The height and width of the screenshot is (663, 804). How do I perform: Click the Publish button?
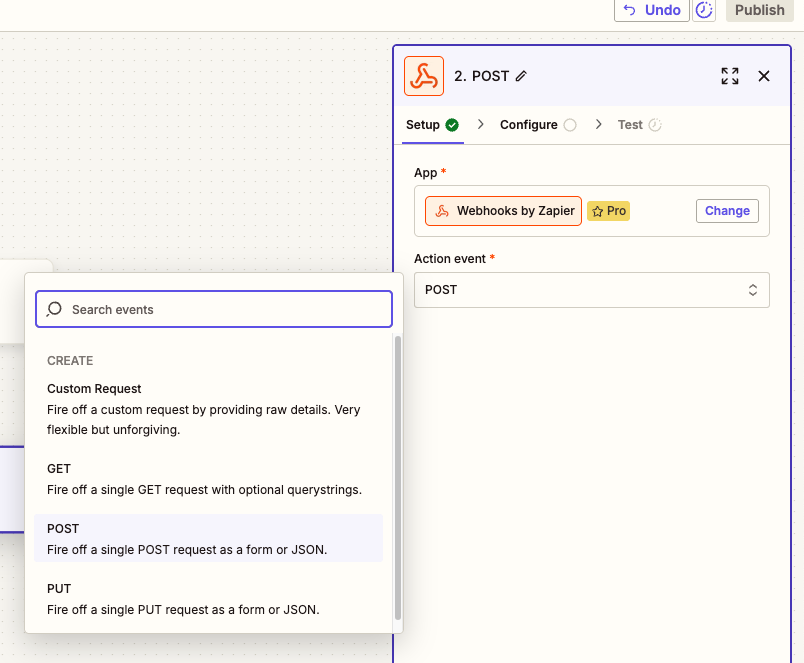click(x=759, y=10)
